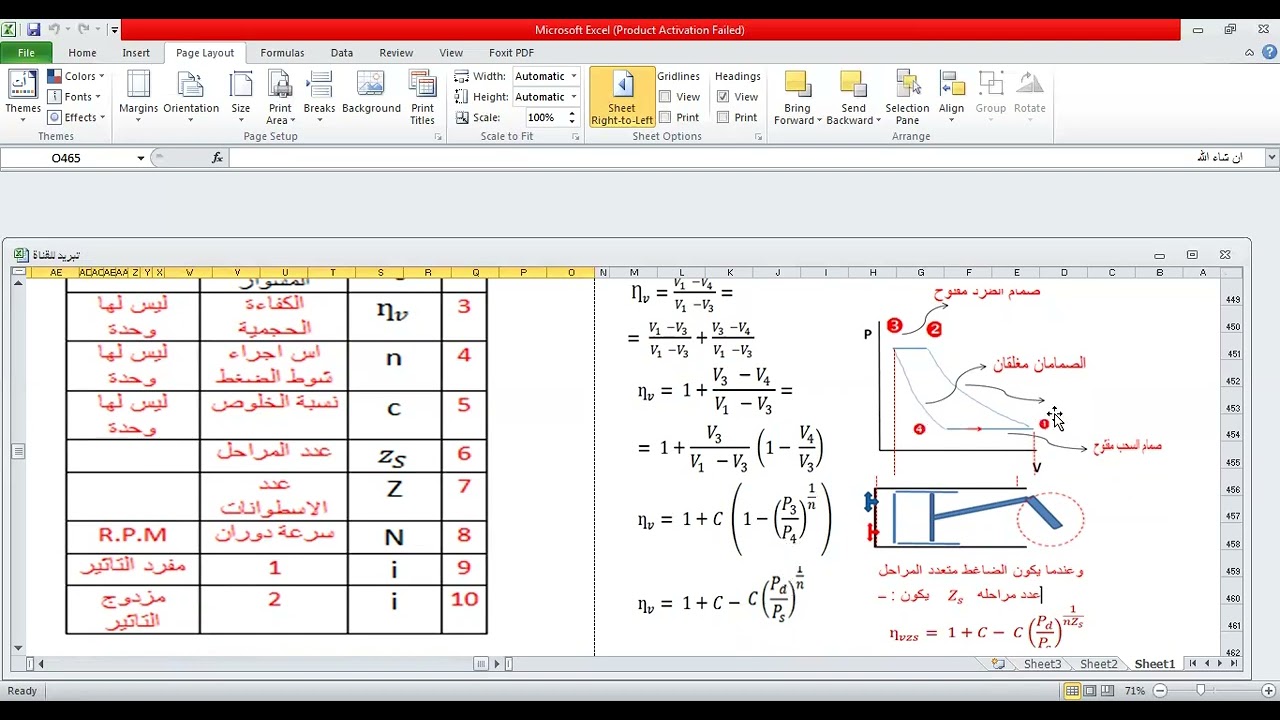Select the Sheet3 worksheet tab
The image size is (1280, 720).
[1041, 664]
